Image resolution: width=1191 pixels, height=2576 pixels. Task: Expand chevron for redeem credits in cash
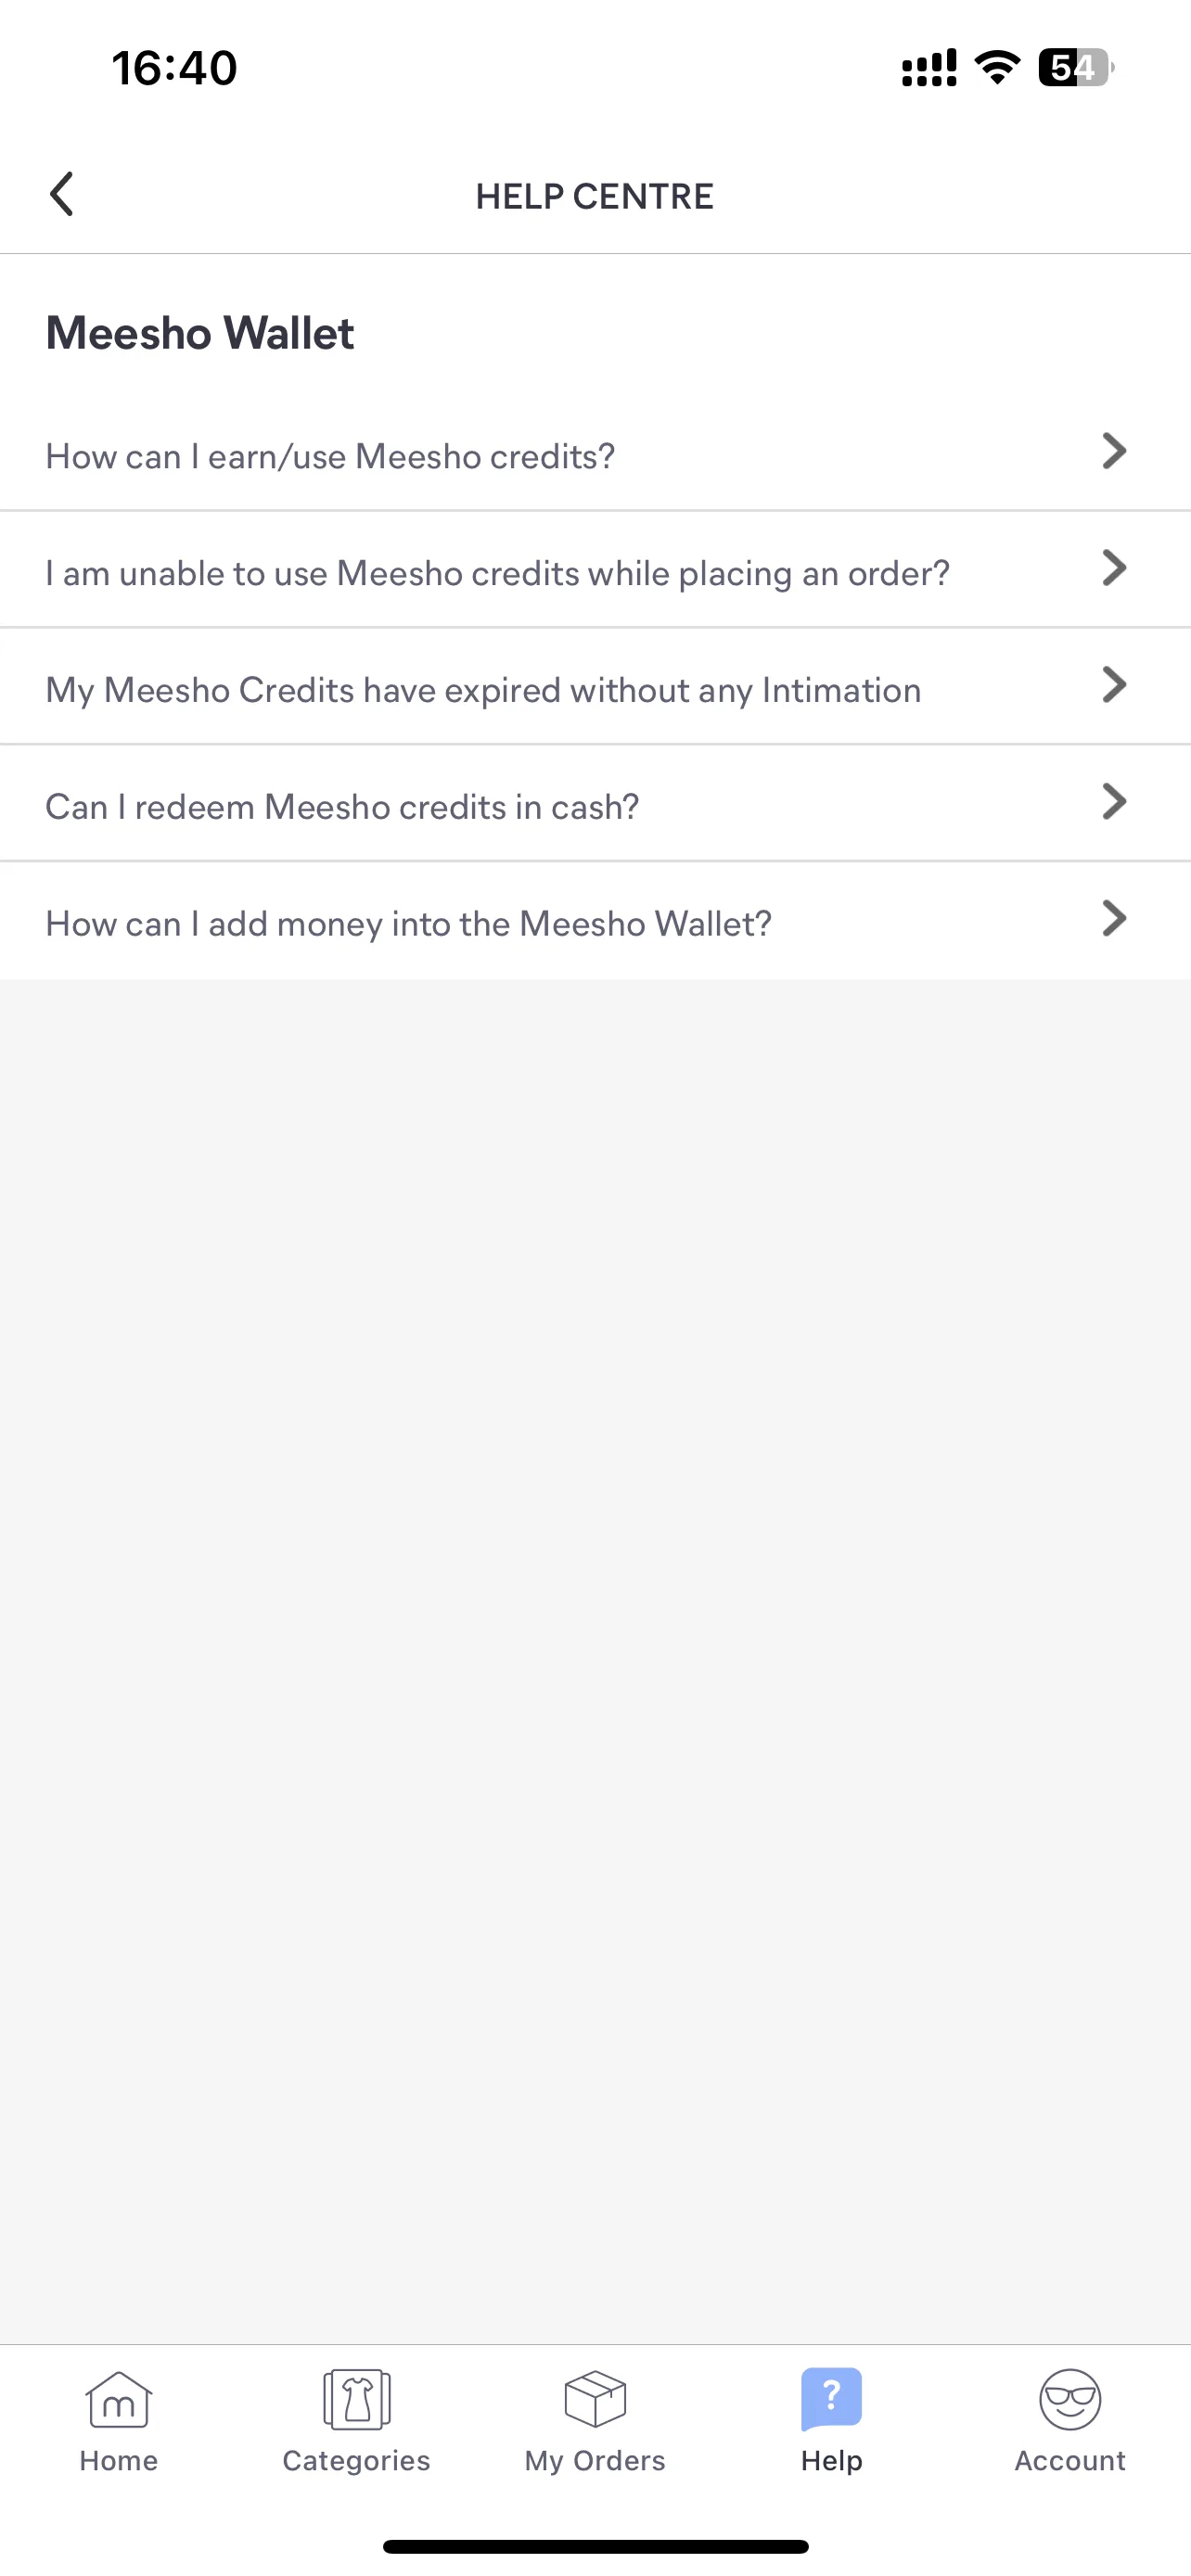pos(1114,802)
